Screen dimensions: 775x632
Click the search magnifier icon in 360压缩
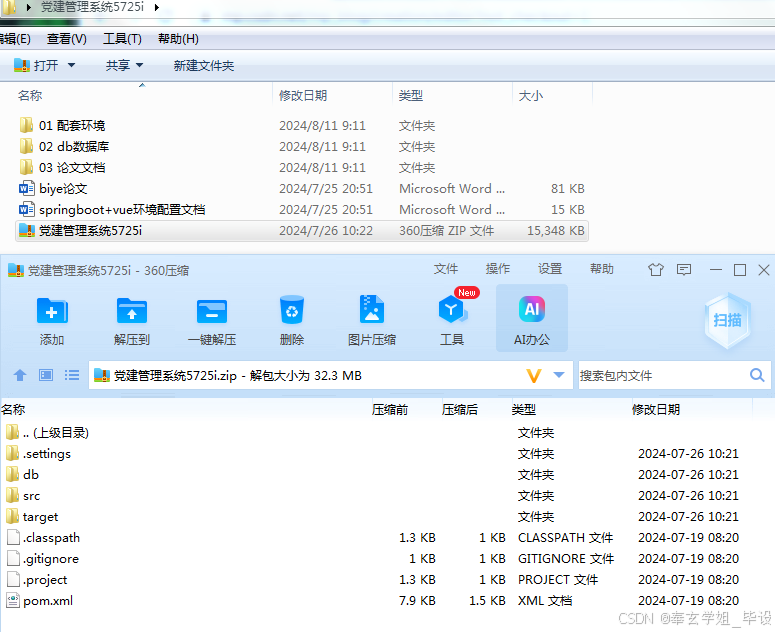tap(757, 375)
